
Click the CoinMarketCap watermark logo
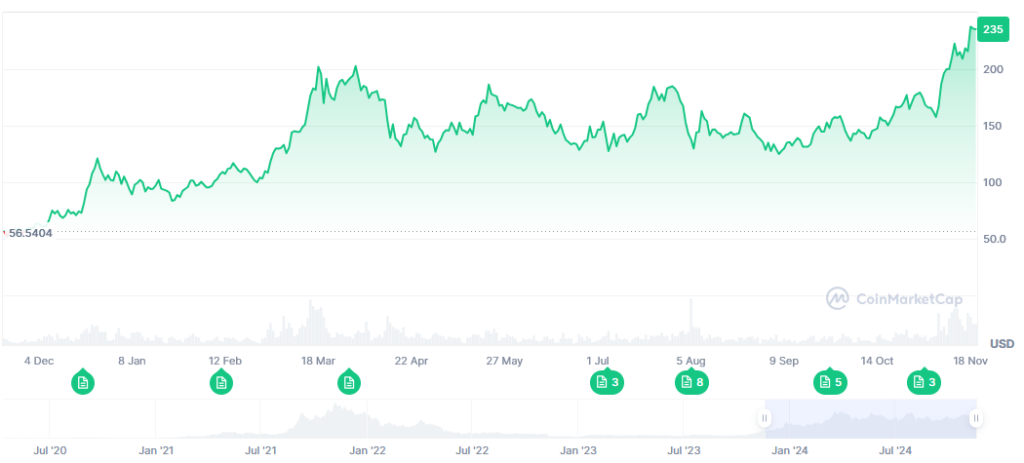pyautogui.click(x=880, y=297)
